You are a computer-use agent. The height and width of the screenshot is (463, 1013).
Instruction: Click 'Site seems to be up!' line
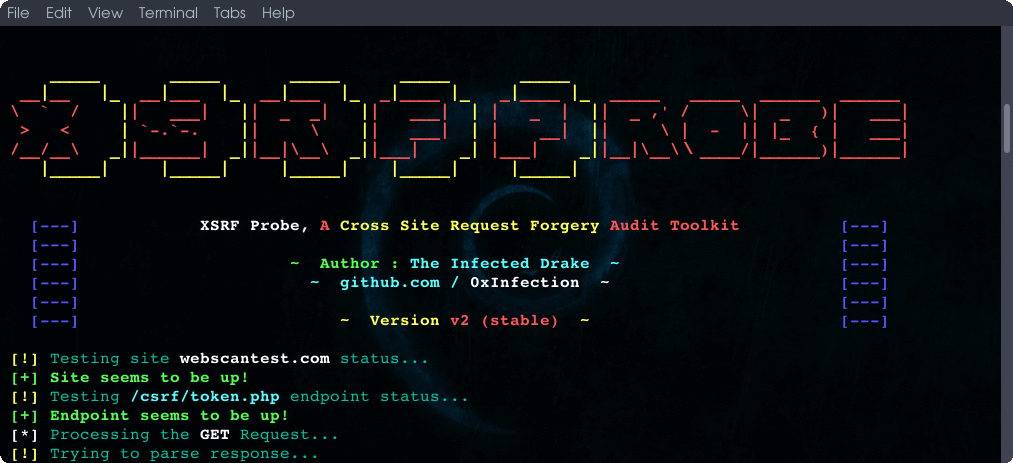click(149, 378)
